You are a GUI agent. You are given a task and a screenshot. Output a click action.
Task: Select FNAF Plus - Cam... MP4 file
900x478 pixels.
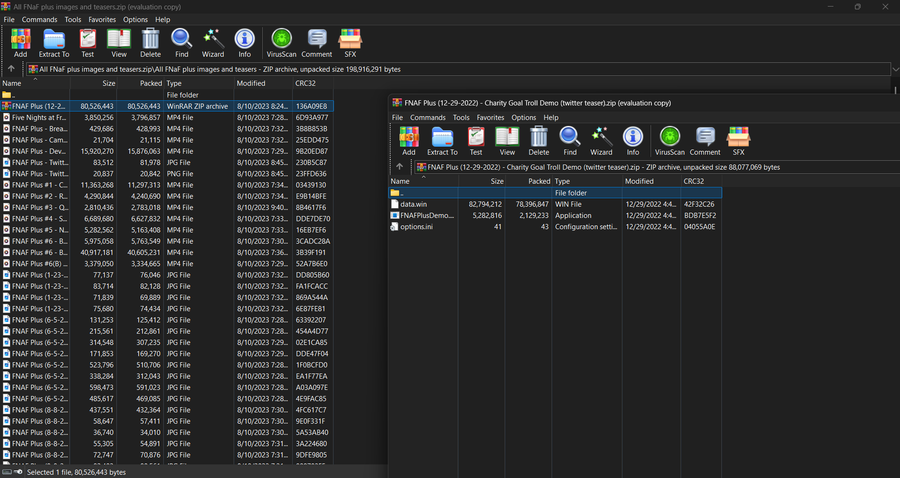coord(166,140)
